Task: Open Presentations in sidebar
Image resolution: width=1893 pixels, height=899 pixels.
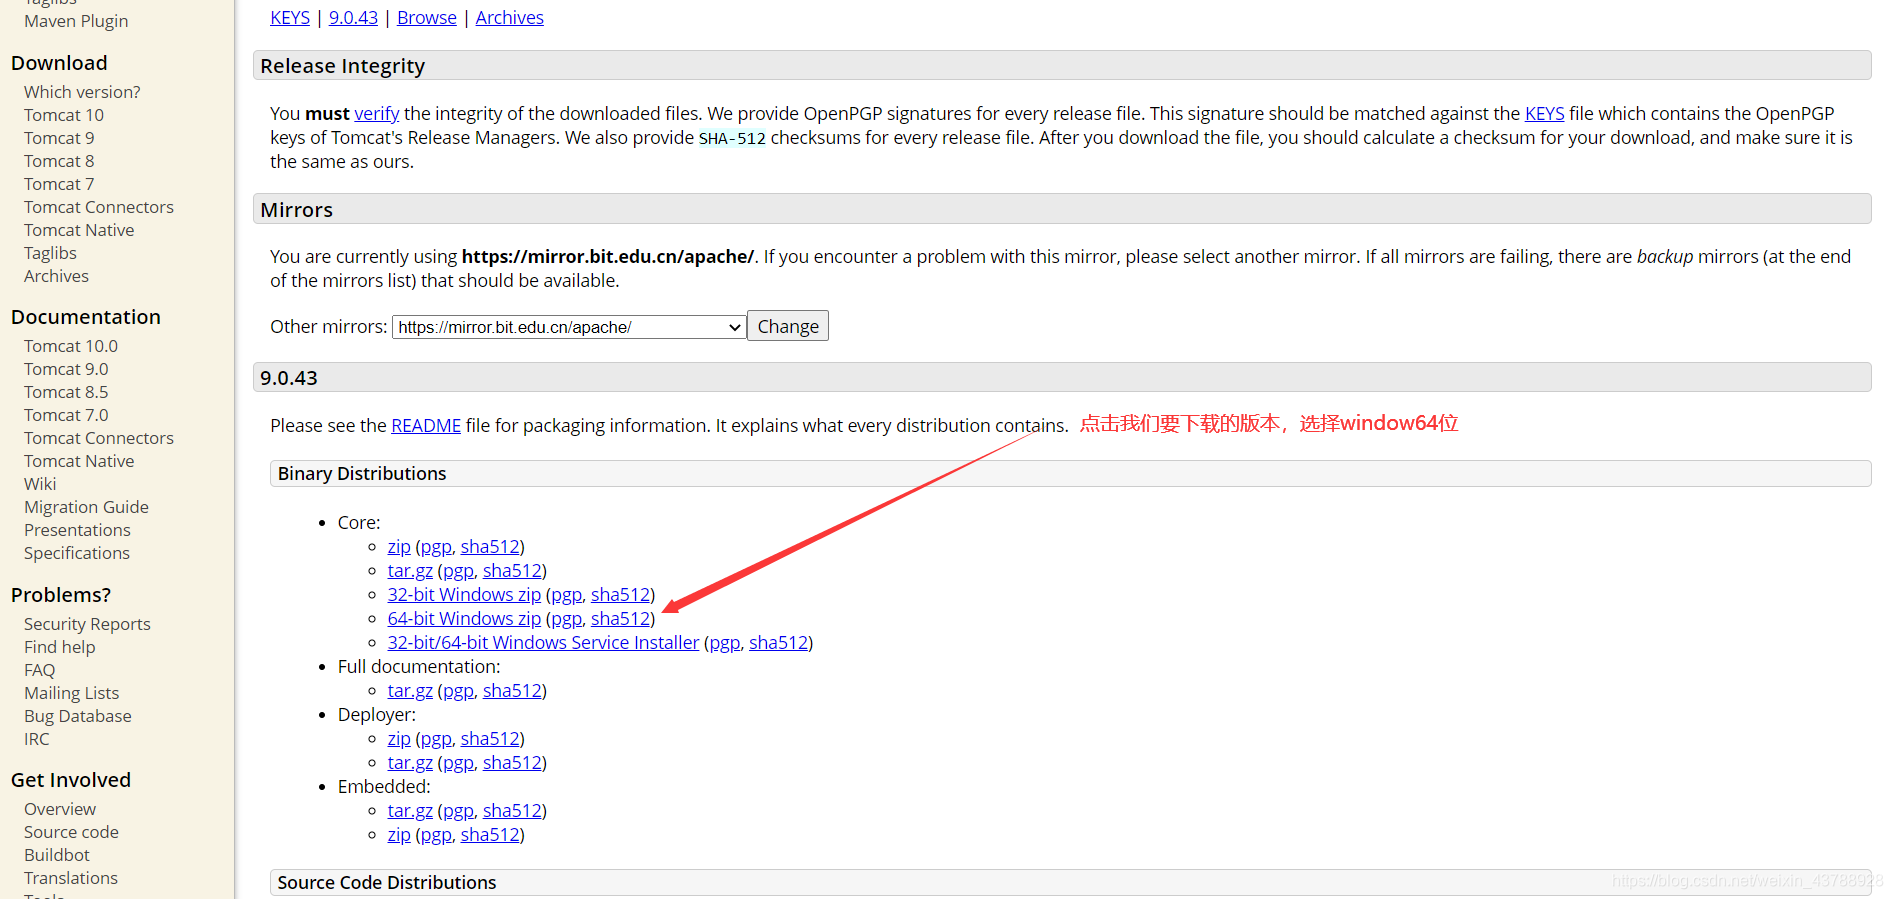Action: click(x=77, y=530)
